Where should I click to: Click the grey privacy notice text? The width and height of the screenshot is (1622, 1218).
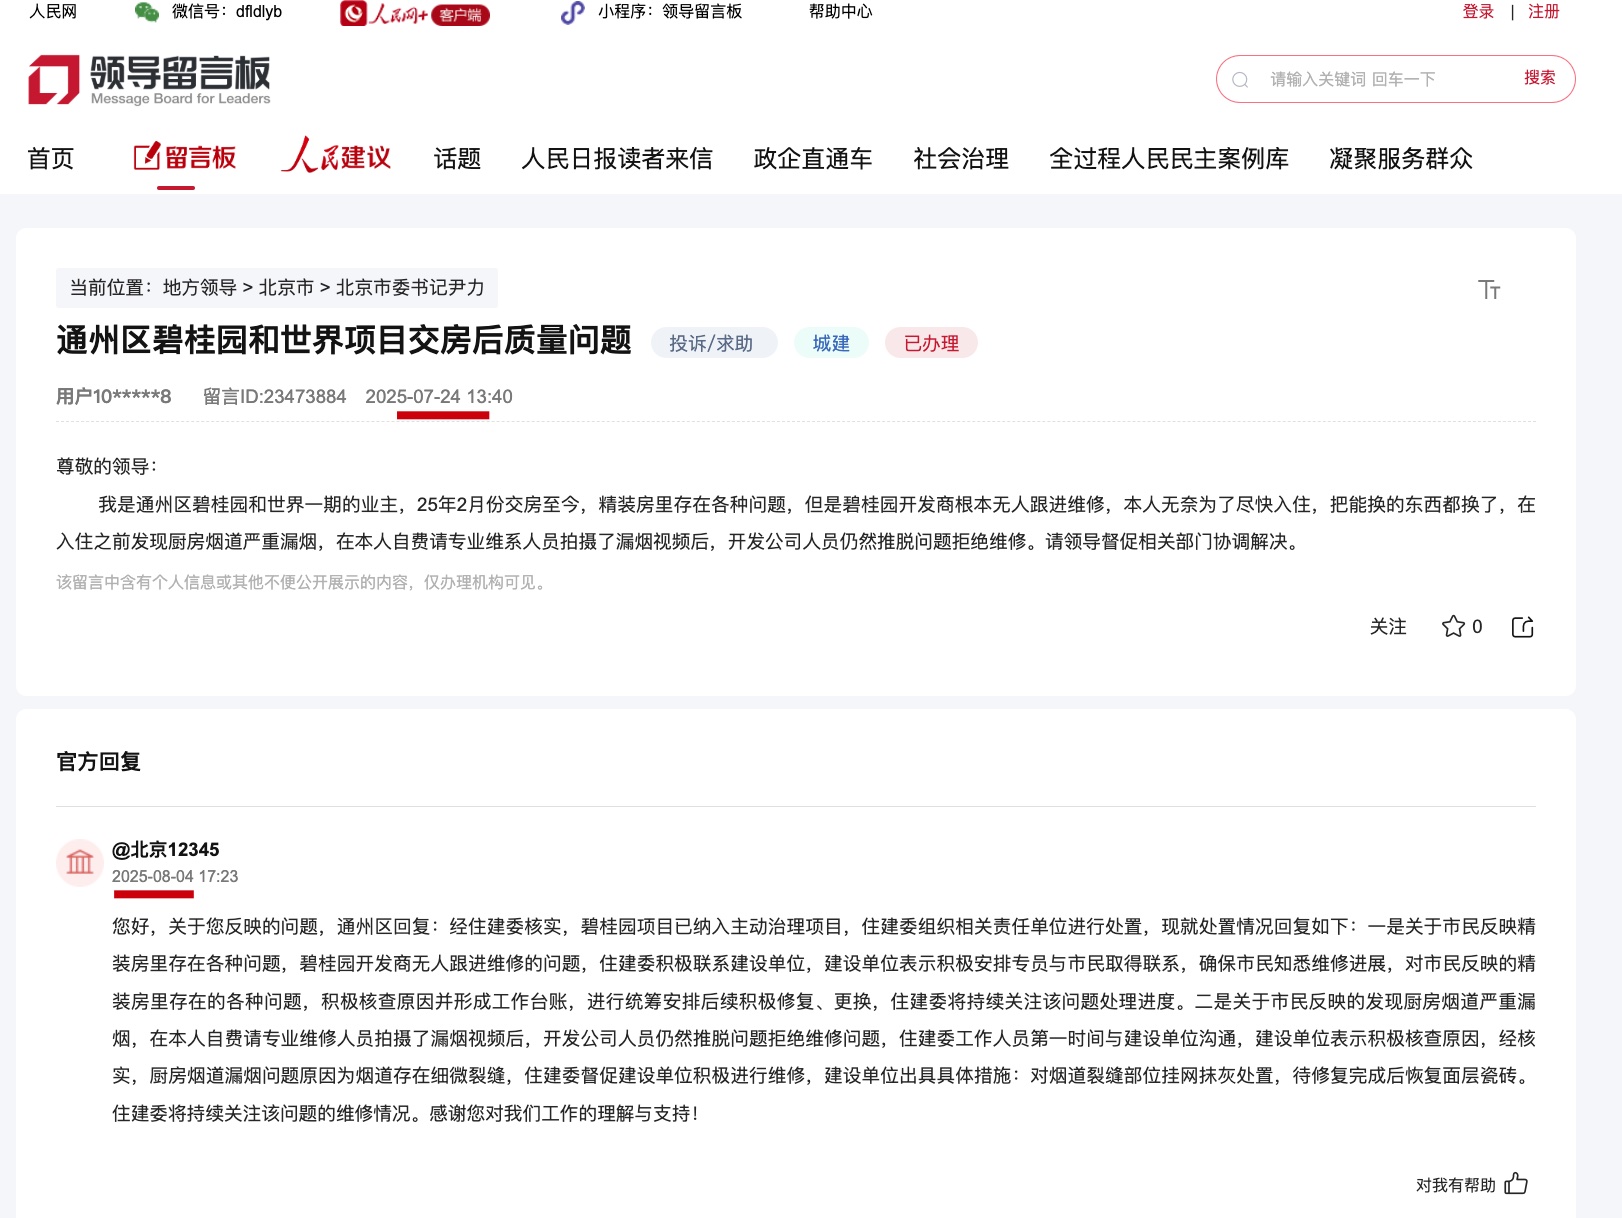pos(303,582)
